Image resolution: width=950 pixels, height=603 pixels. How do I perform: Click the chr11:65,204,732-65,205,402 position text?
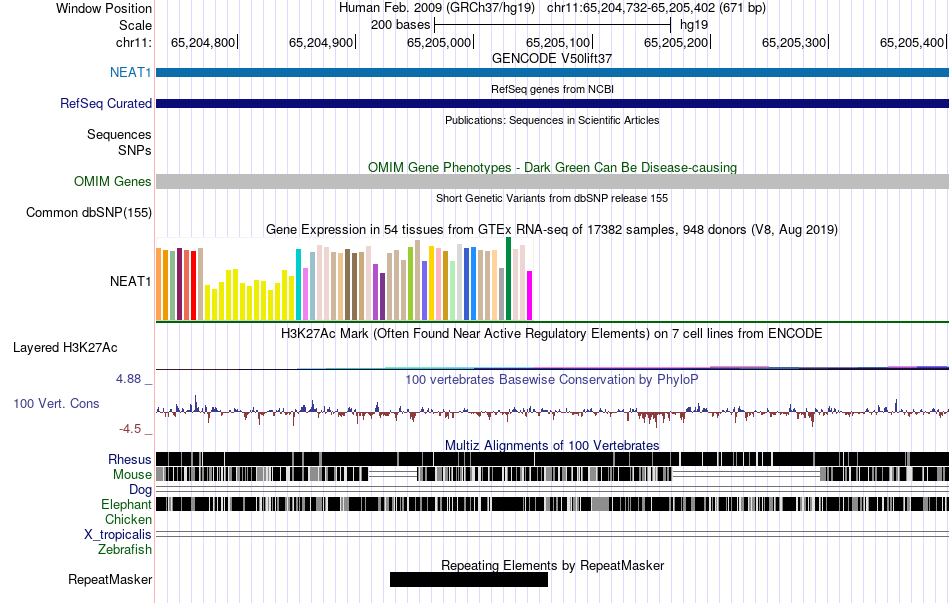coord(656,8)
